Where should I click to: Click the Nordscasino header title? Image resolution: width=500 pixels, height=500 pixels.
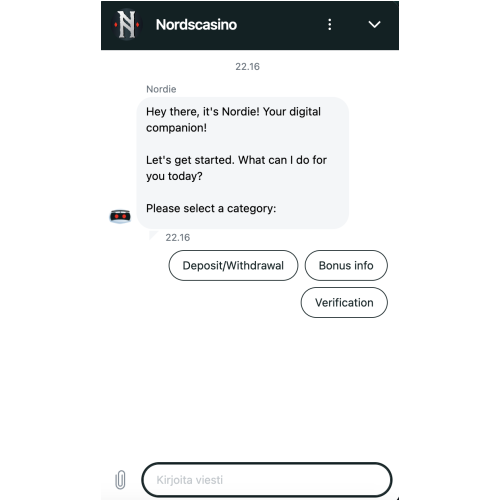(196, 25)
